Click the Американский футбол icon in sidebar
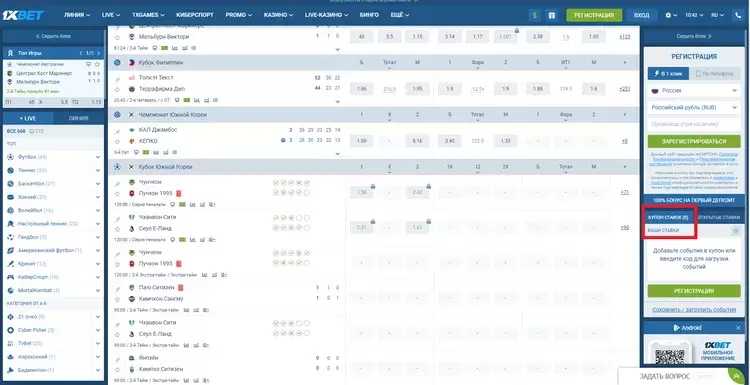The height and width of the screenshot is (385, 750). (x=11, y=250)
